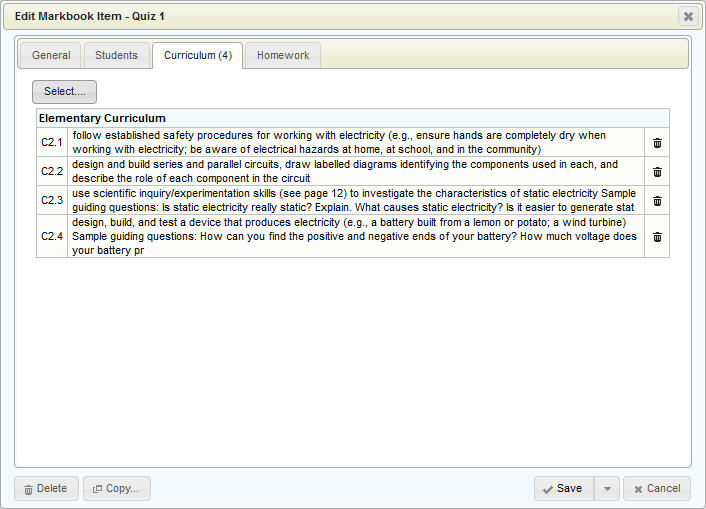This screenshot has width=706, height=509.
Task: Close the Edit Markbook Item dialog
Action: (x=688, y=16)
